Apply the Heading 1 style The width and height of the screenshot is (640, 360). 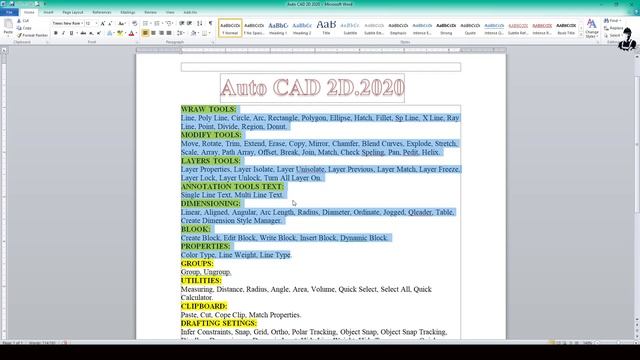[278, 28]
